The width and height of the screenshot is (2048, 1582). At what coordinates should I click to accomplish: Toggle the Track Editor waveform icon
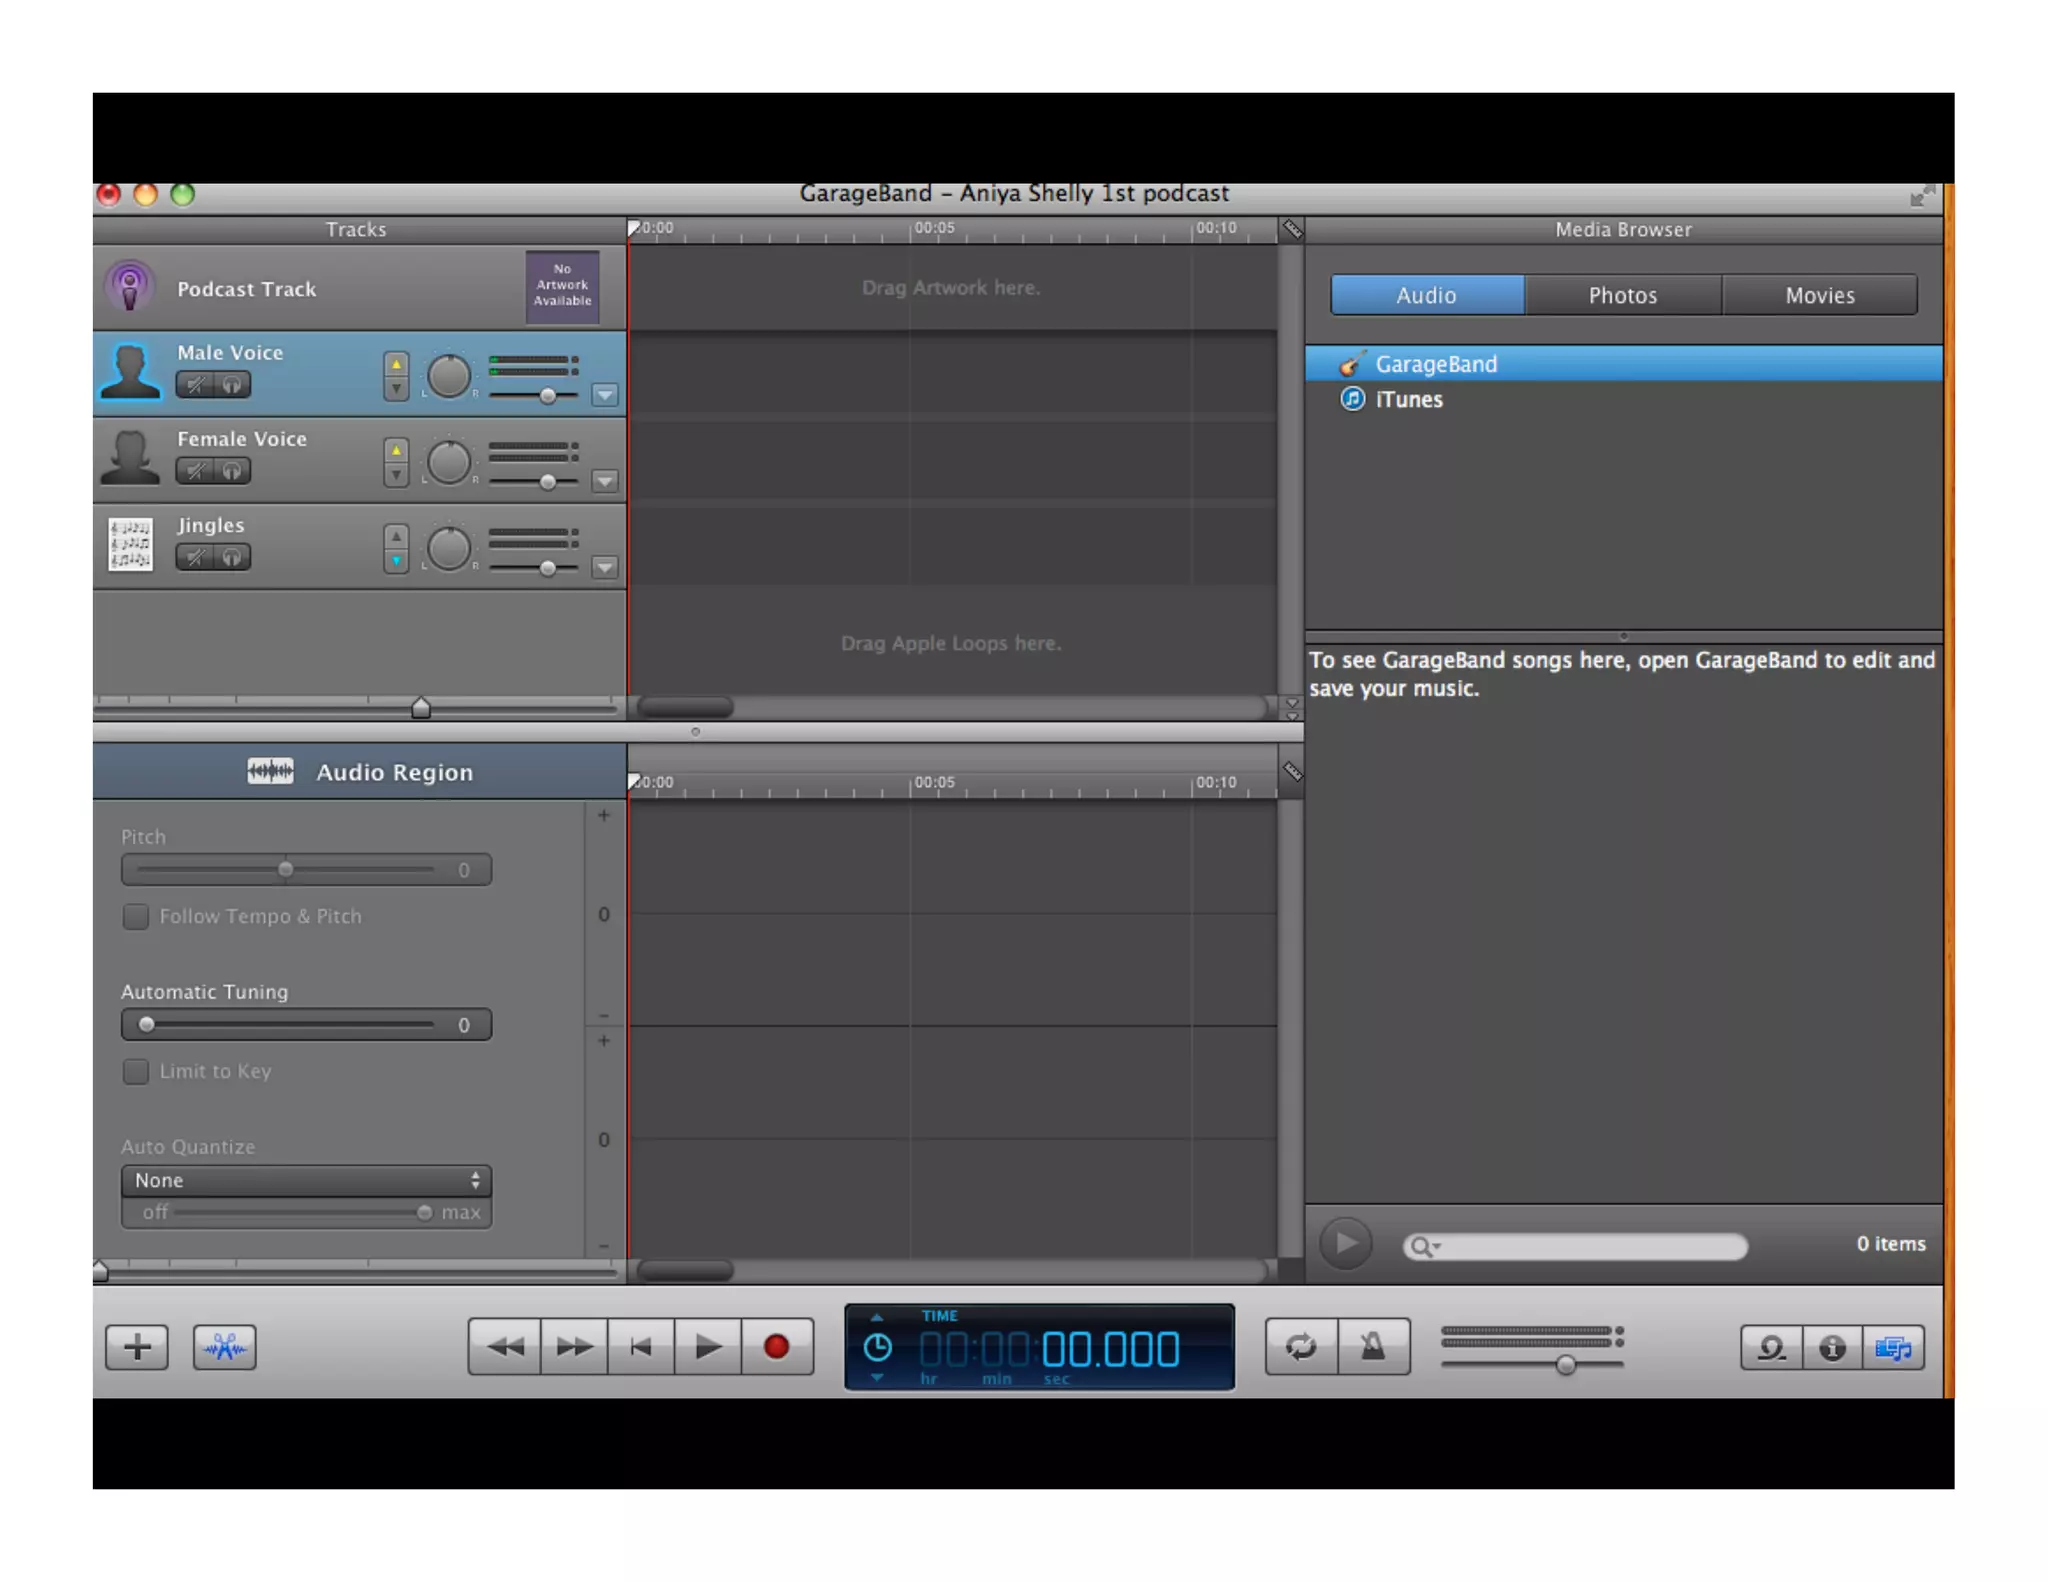point(224,1347)
